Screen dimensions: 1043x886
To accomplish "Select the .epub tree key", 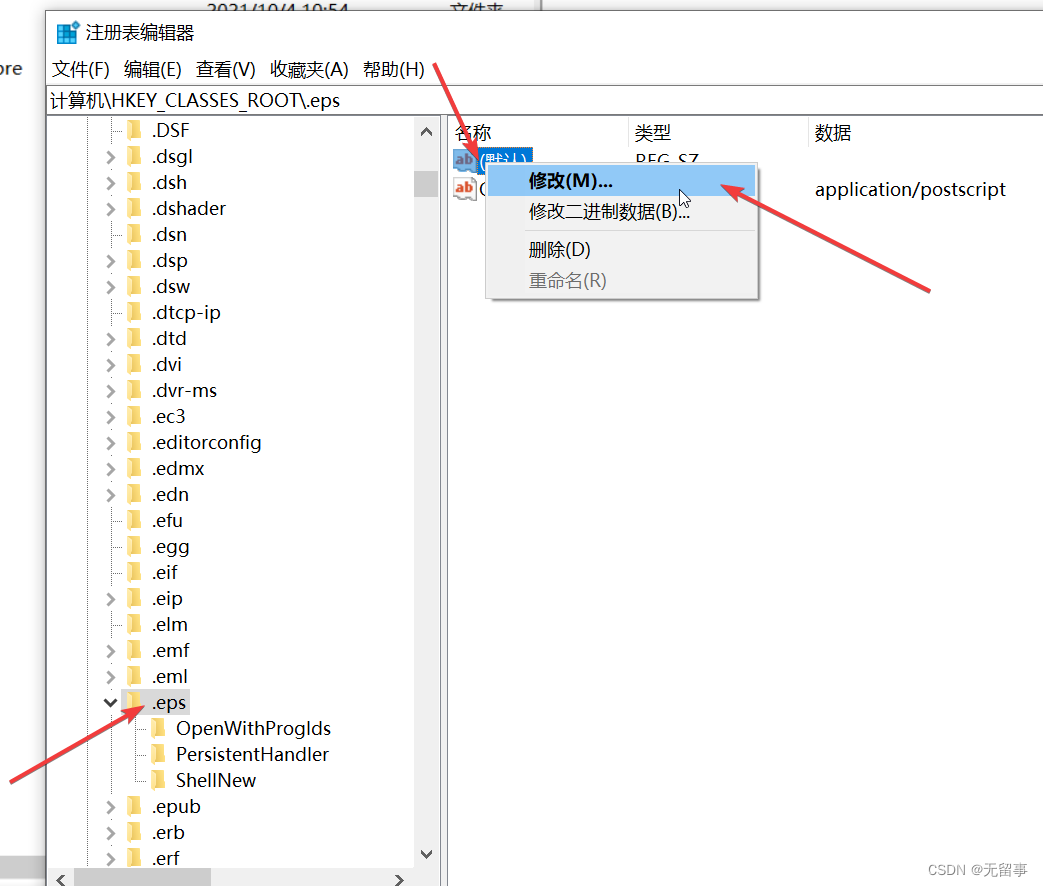I will click(176, 807).
